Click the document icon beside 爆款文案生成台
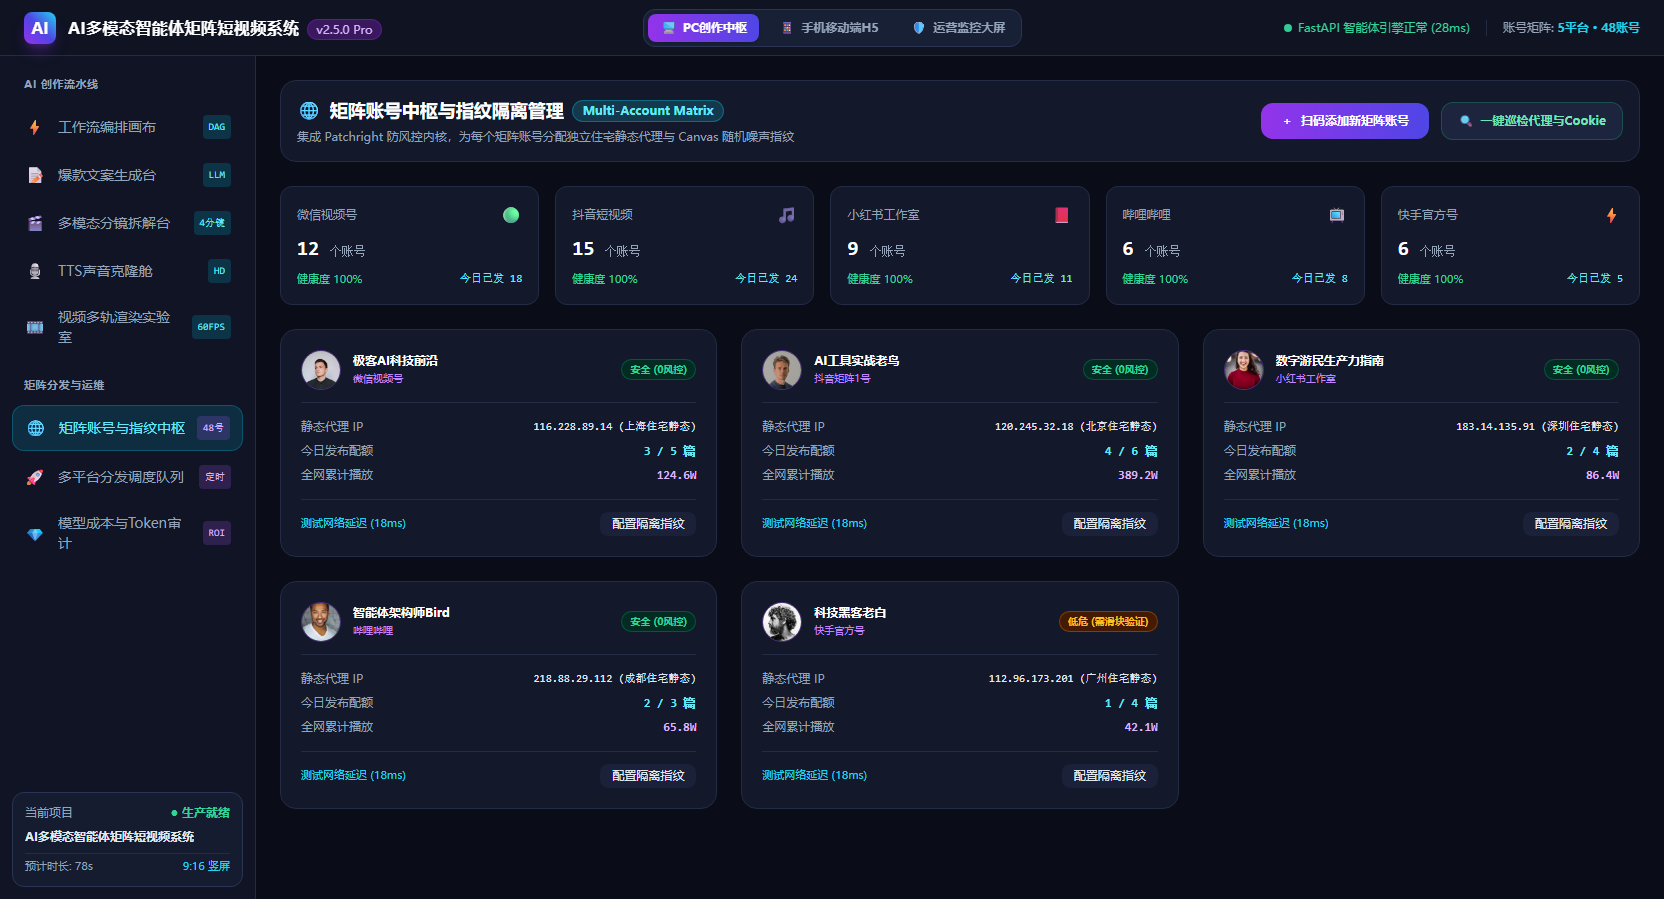 35,175
